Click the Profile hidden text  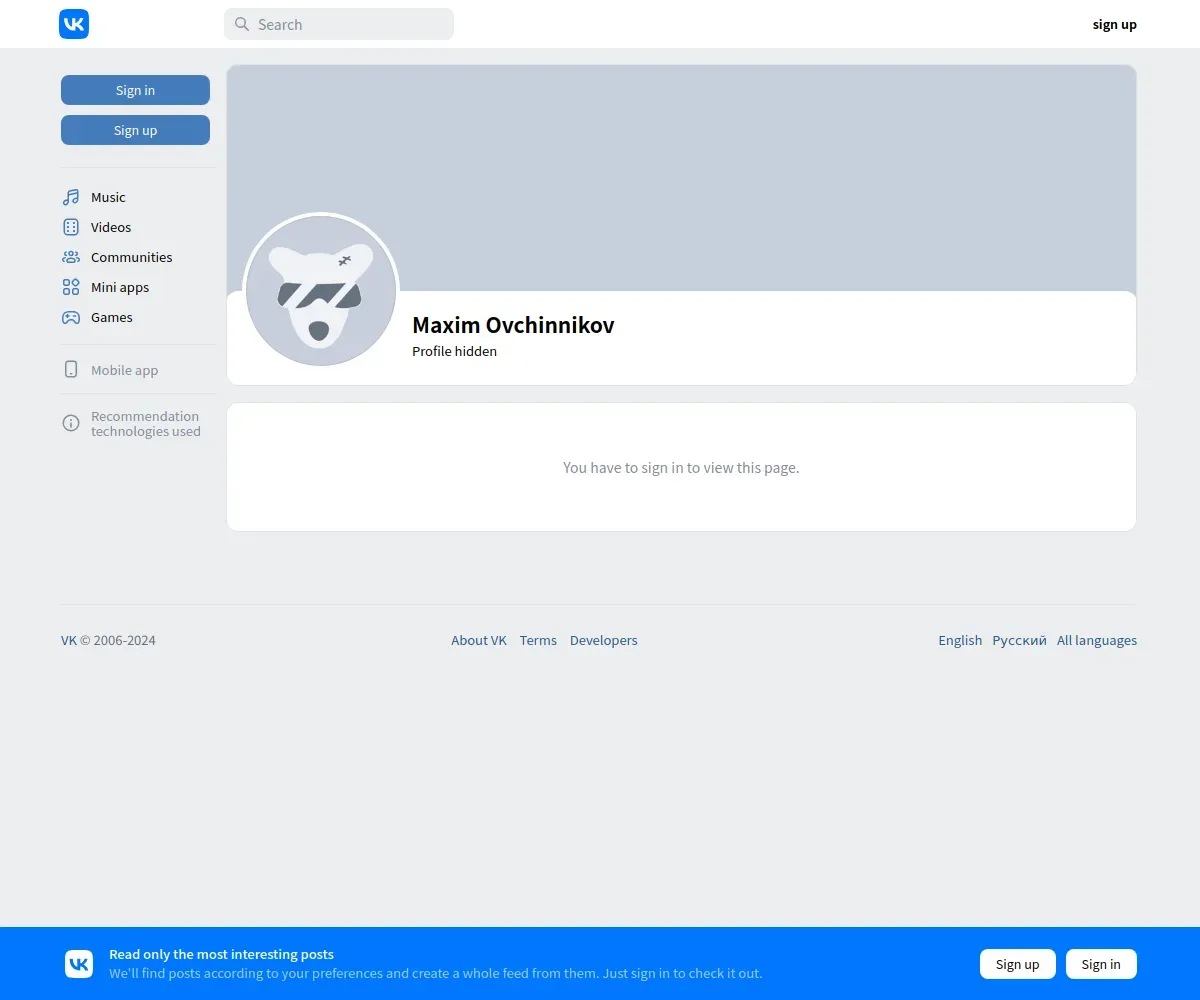pos(454,351)
